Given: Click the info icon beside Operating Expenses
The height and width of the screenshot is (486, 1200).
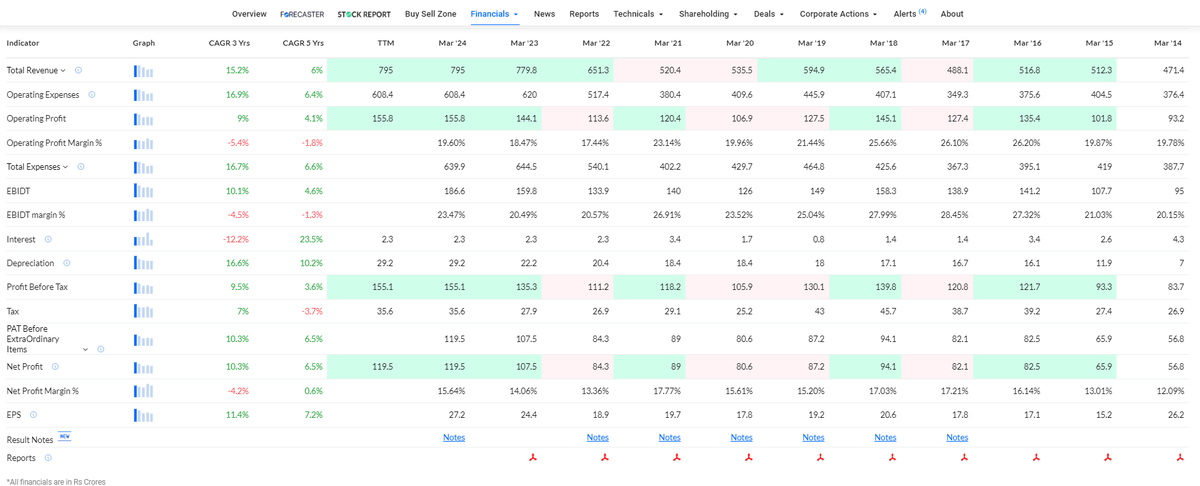Looking at the screenshot, I should pos(92,94).
